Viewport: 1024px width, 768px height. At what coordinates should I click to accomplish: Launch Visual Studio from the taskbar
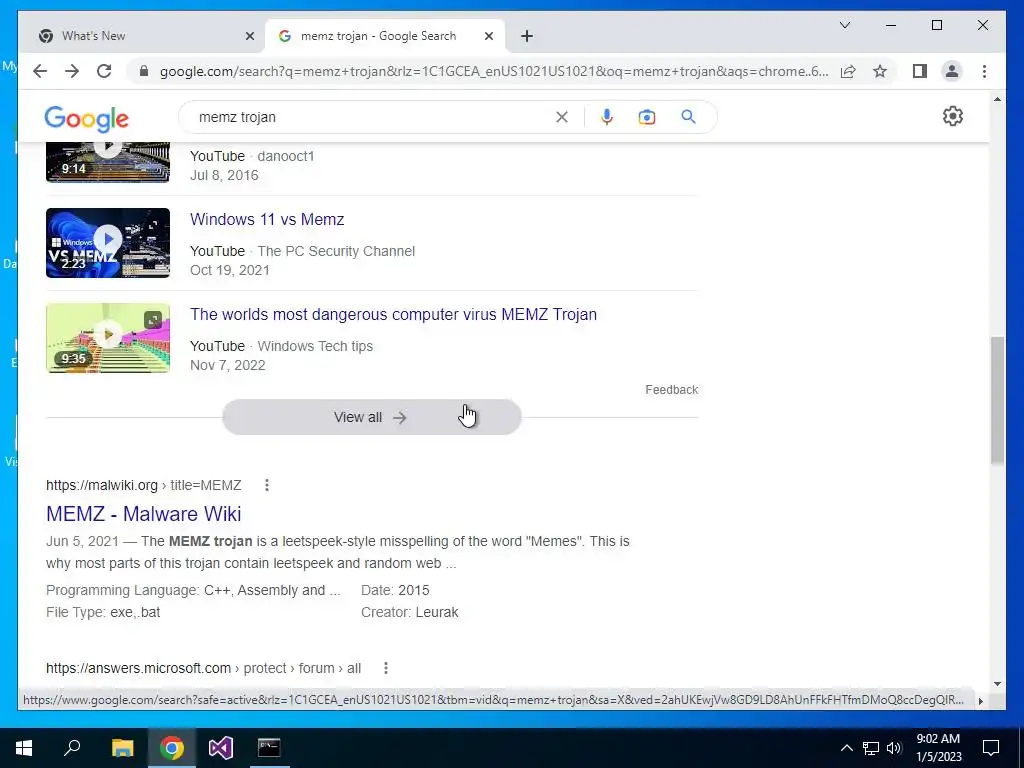(221, 748)
